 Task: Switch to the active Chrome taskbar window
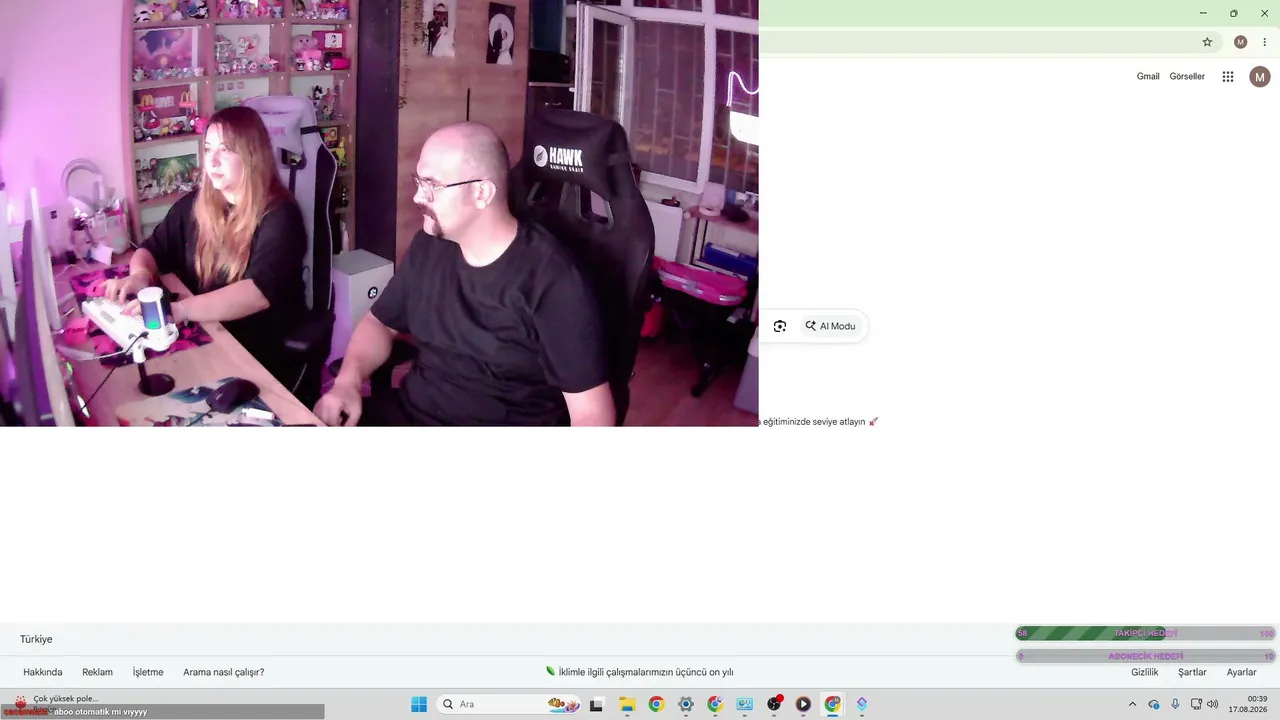pos(833,704)
